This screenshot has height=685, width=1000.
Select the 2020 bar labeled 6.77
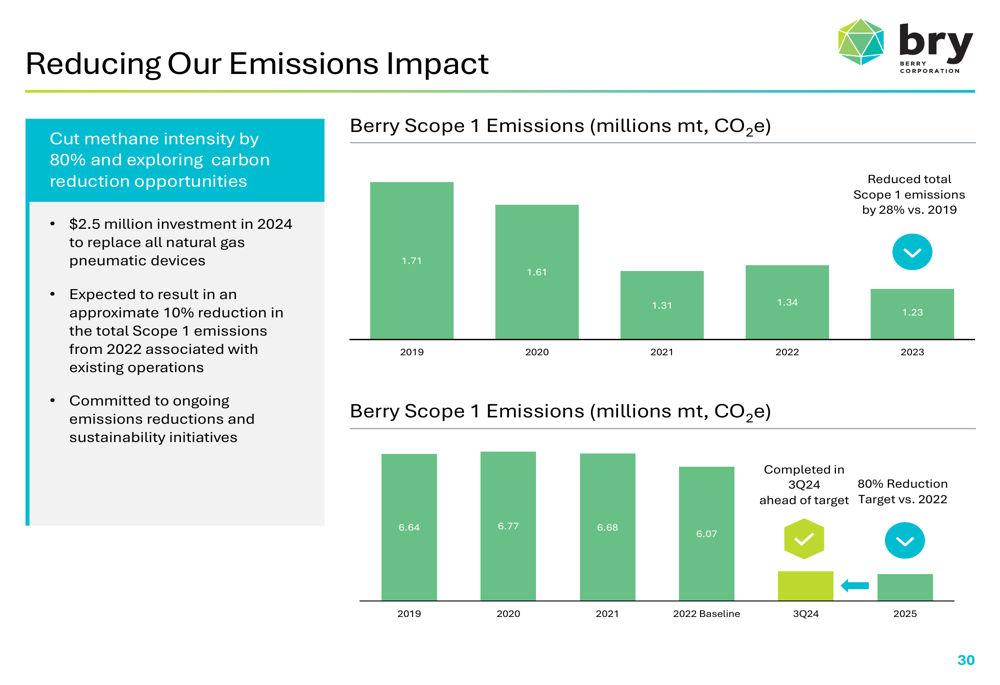(508, 526)
